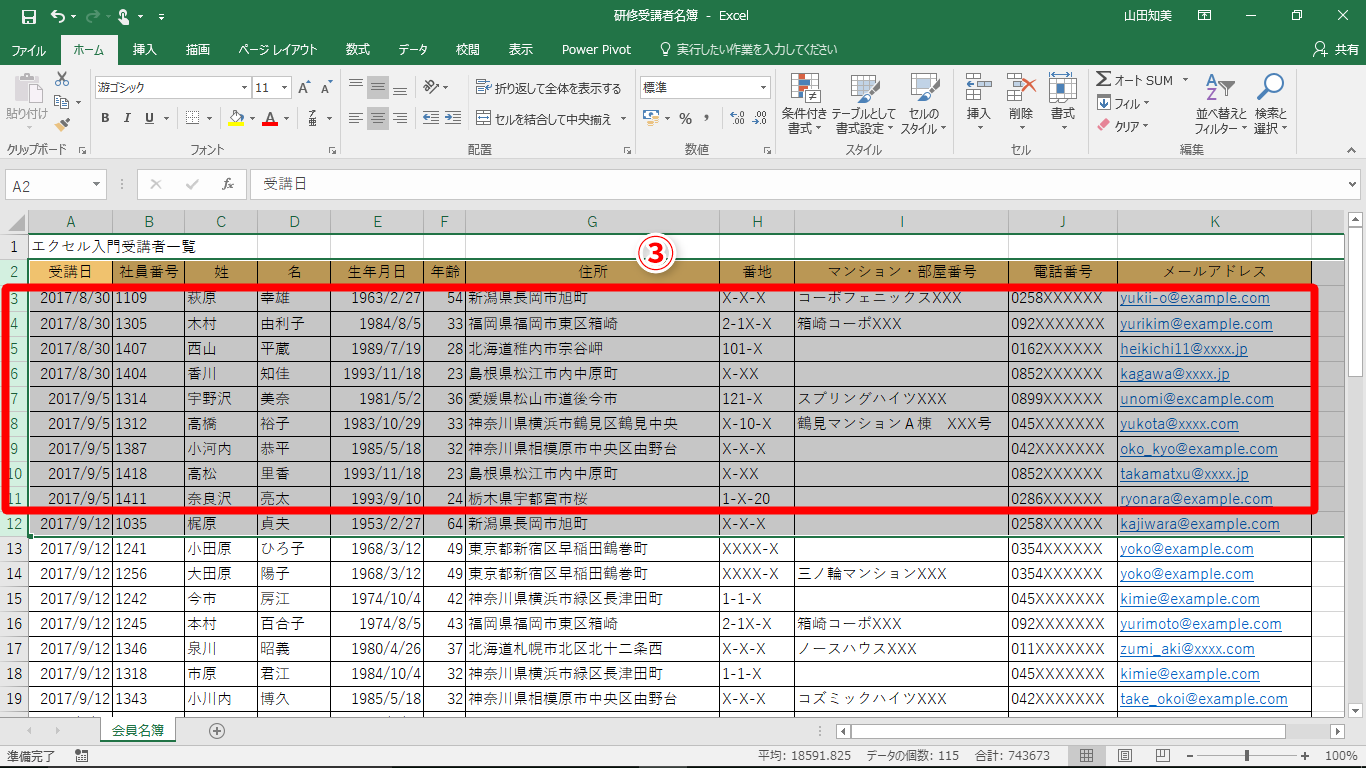
Task: Switch to the データ tab
Action: 413,49
